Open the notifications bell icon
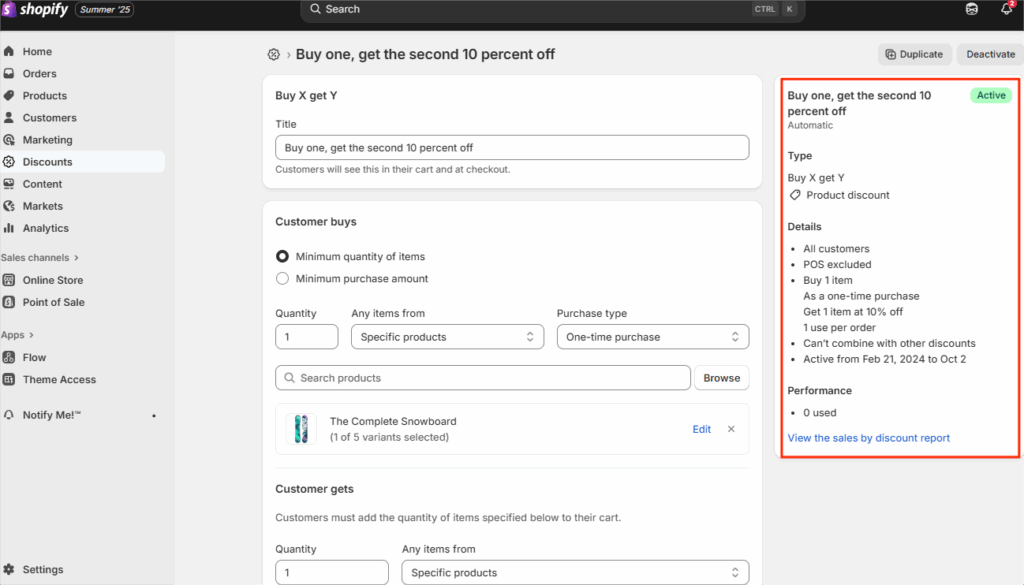The image size is (1024, 585). point(1006,9)
